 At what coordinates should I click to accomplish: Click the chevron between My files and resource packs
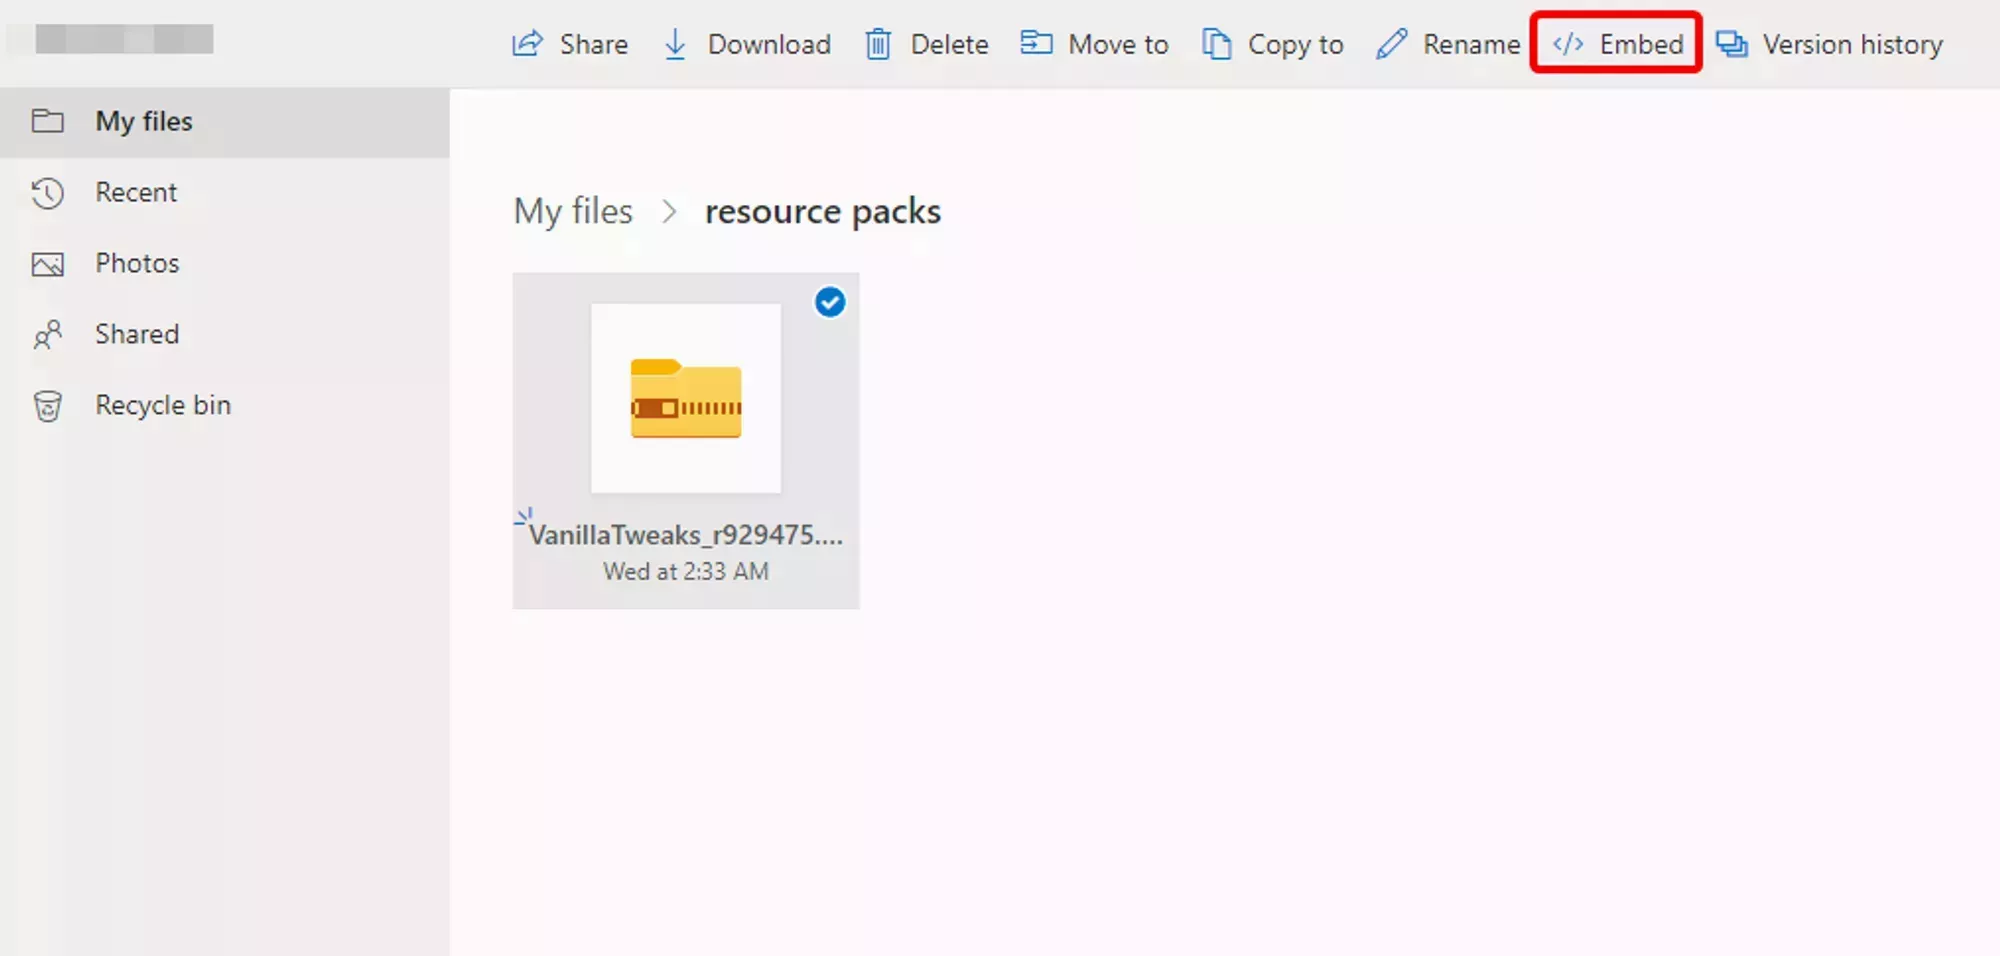click(669, 212)
